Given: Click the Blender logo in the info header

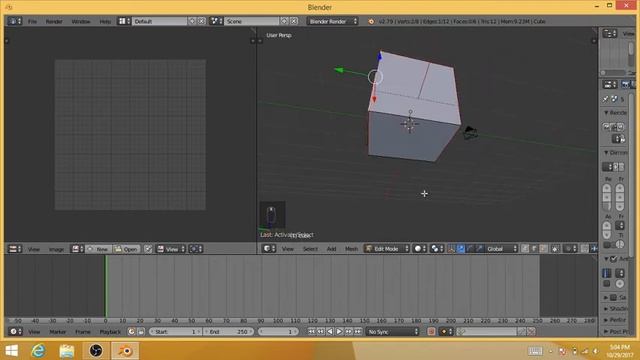Looking at the screenshot, I should coord(371,21).
